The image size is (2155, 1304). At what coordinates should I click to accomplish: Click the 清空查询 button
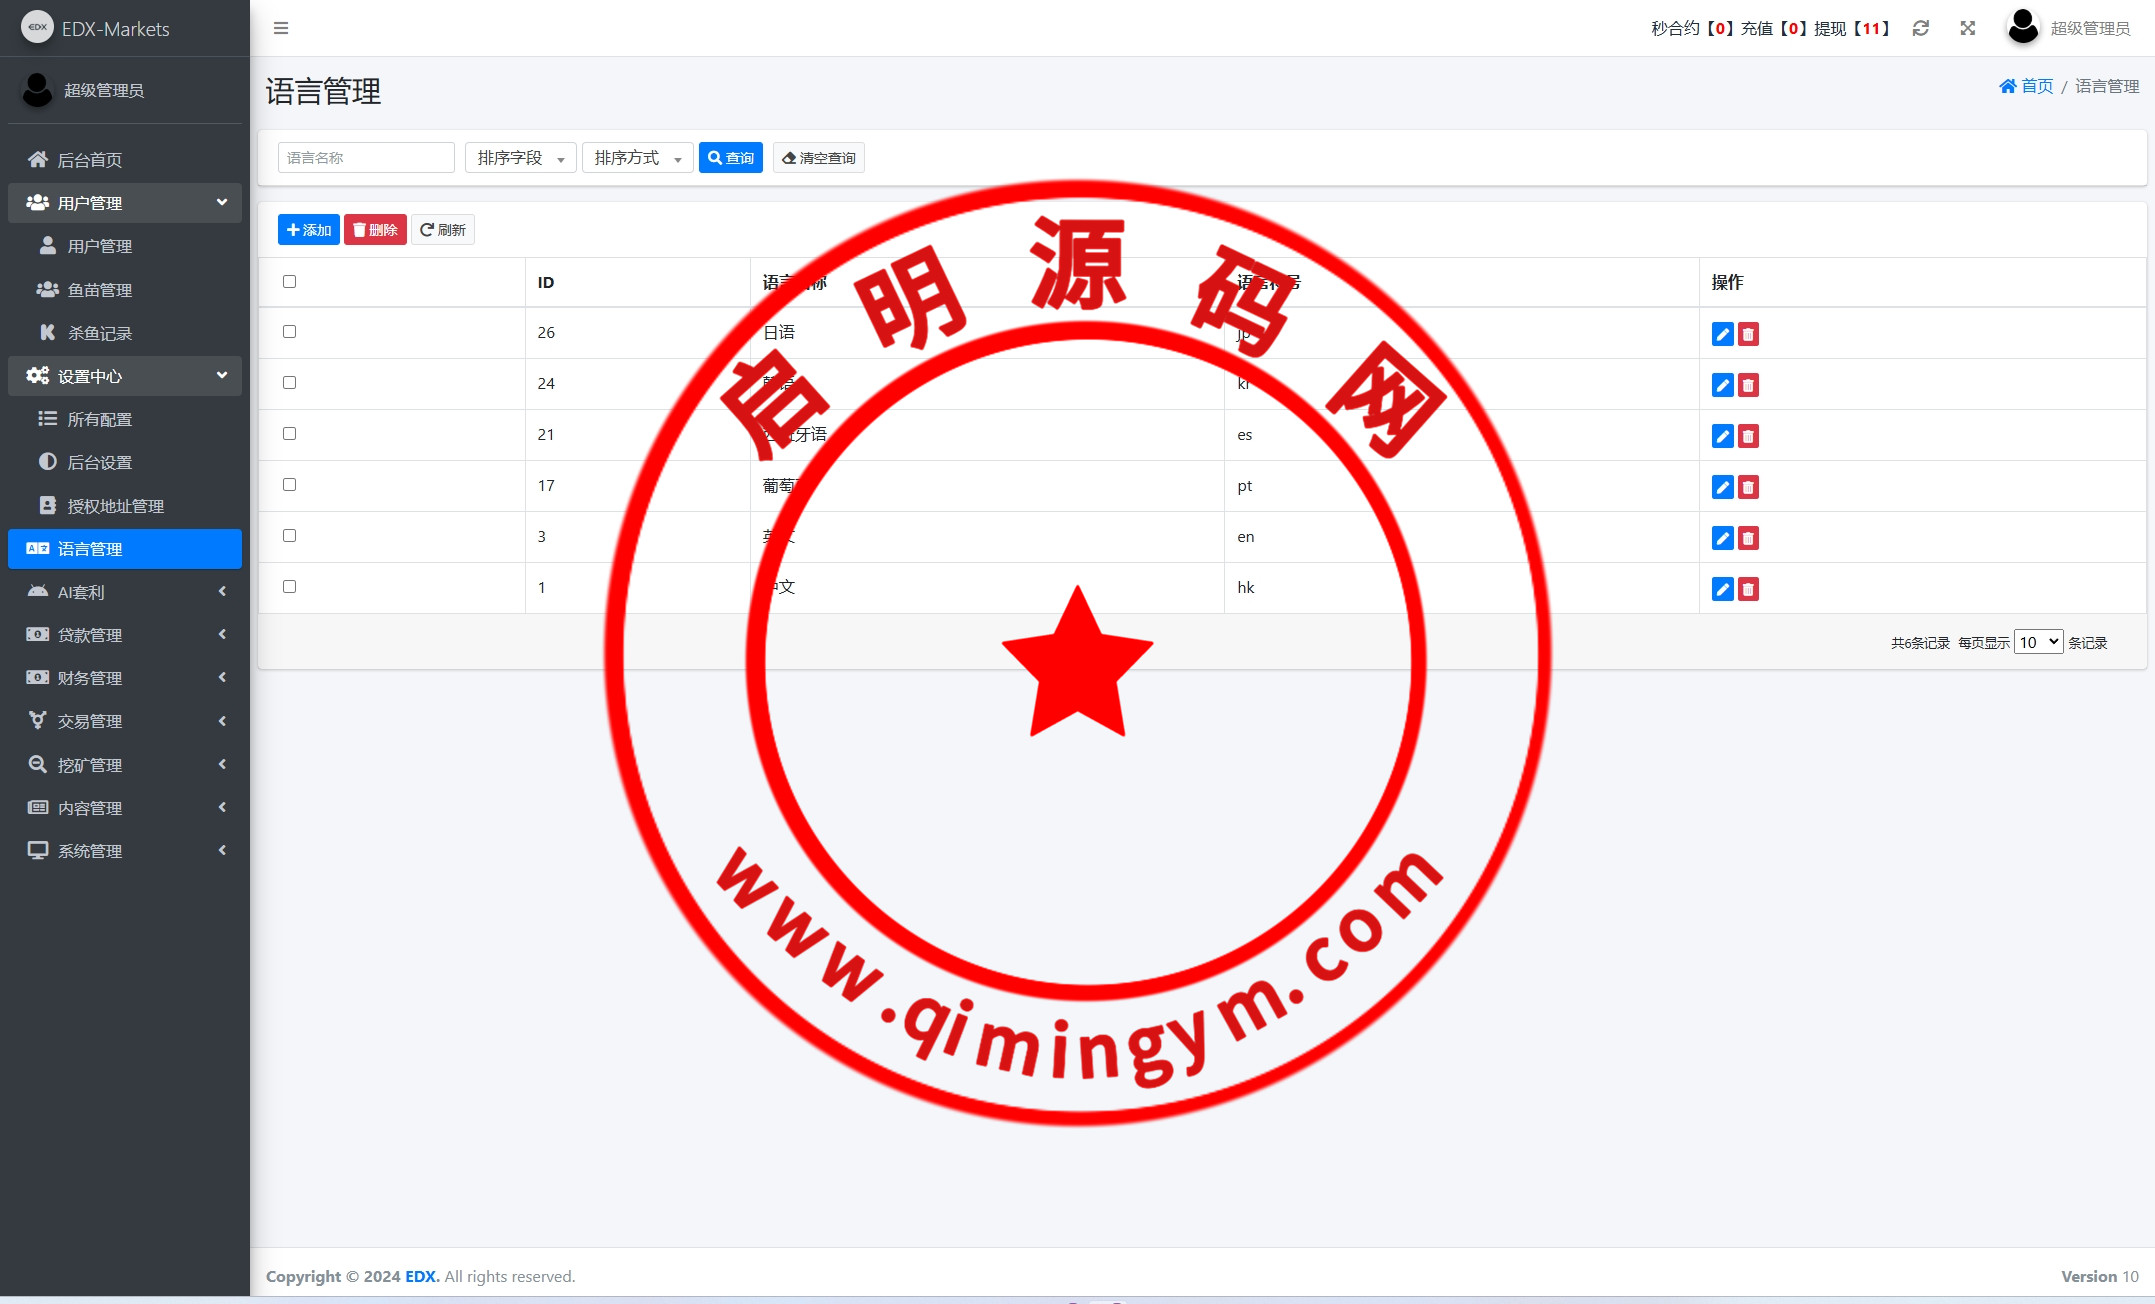click(818, 158)
